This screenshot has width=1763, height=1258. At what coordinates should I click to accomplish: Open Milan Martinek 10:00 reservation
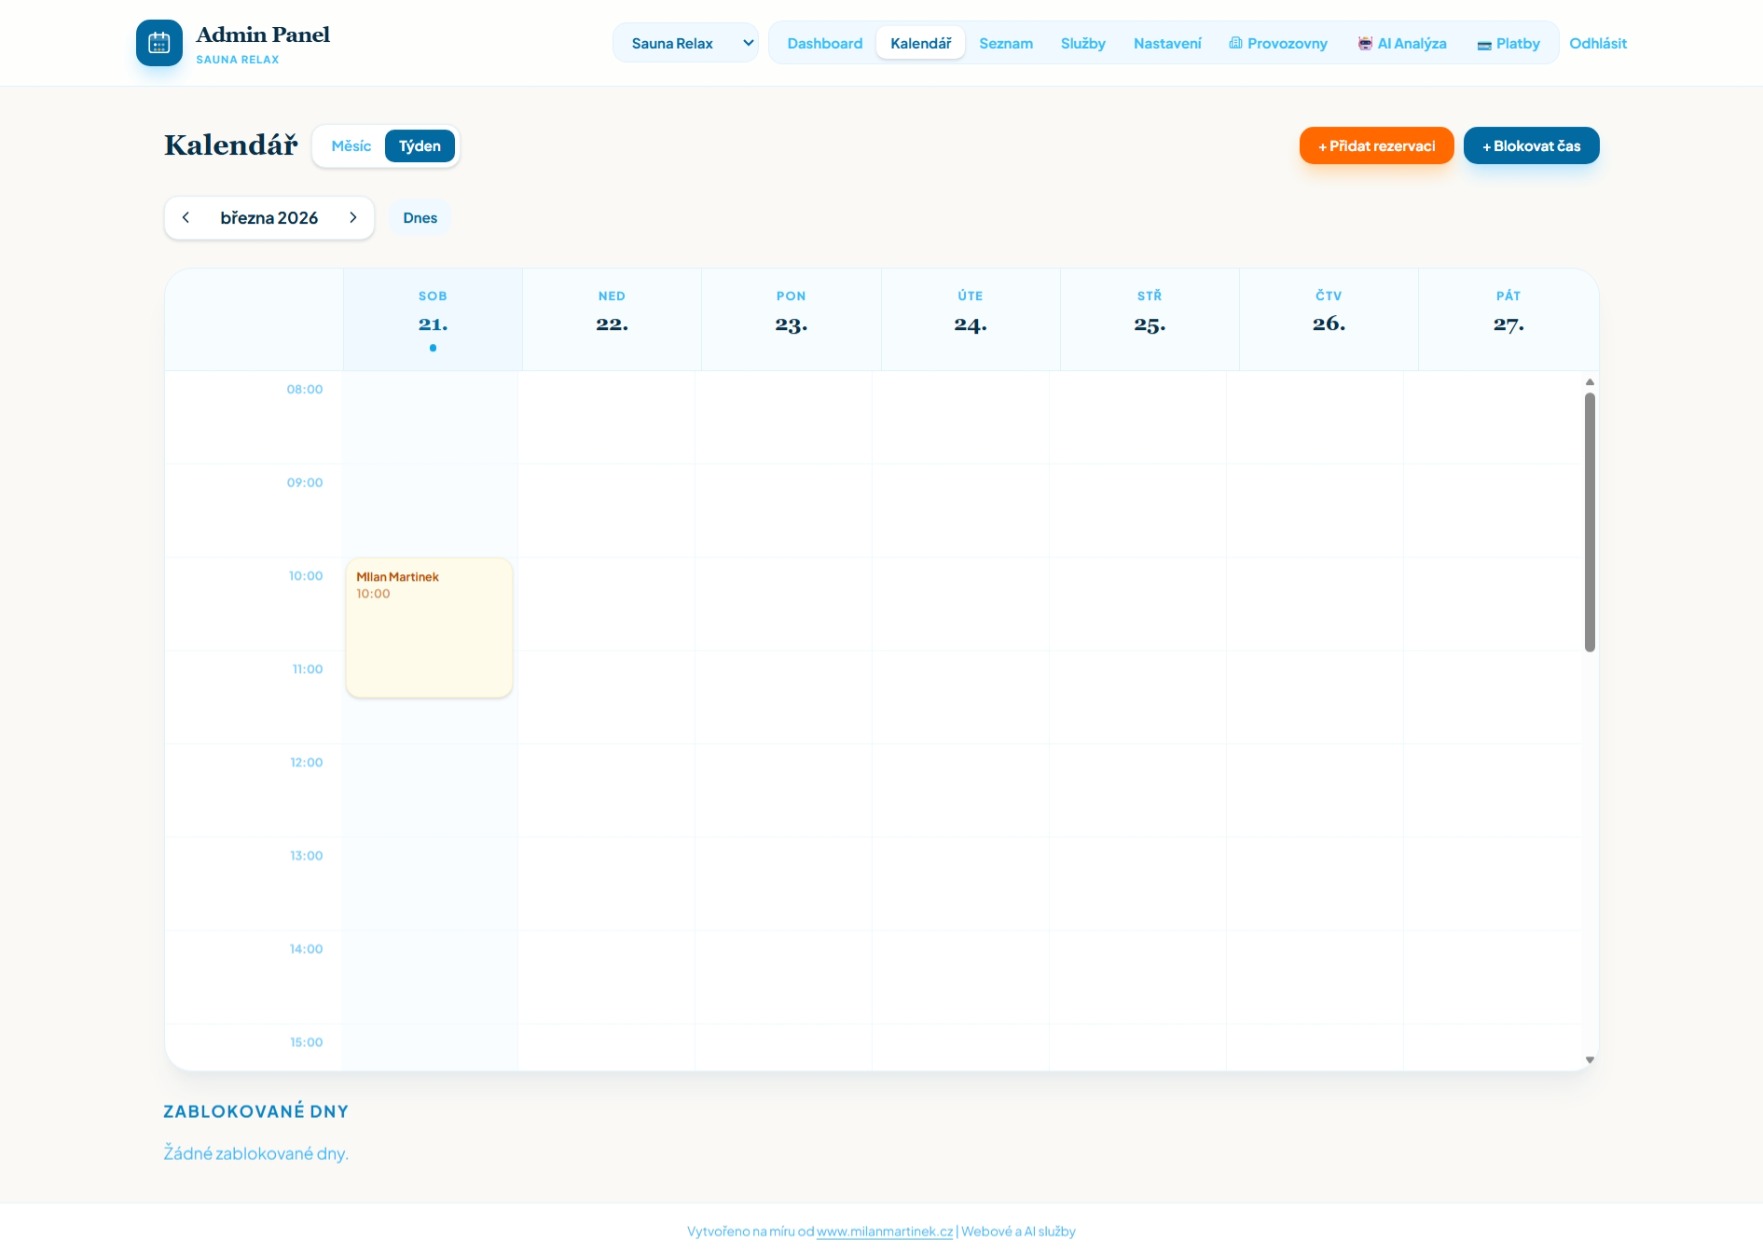(x=429, y=627)
